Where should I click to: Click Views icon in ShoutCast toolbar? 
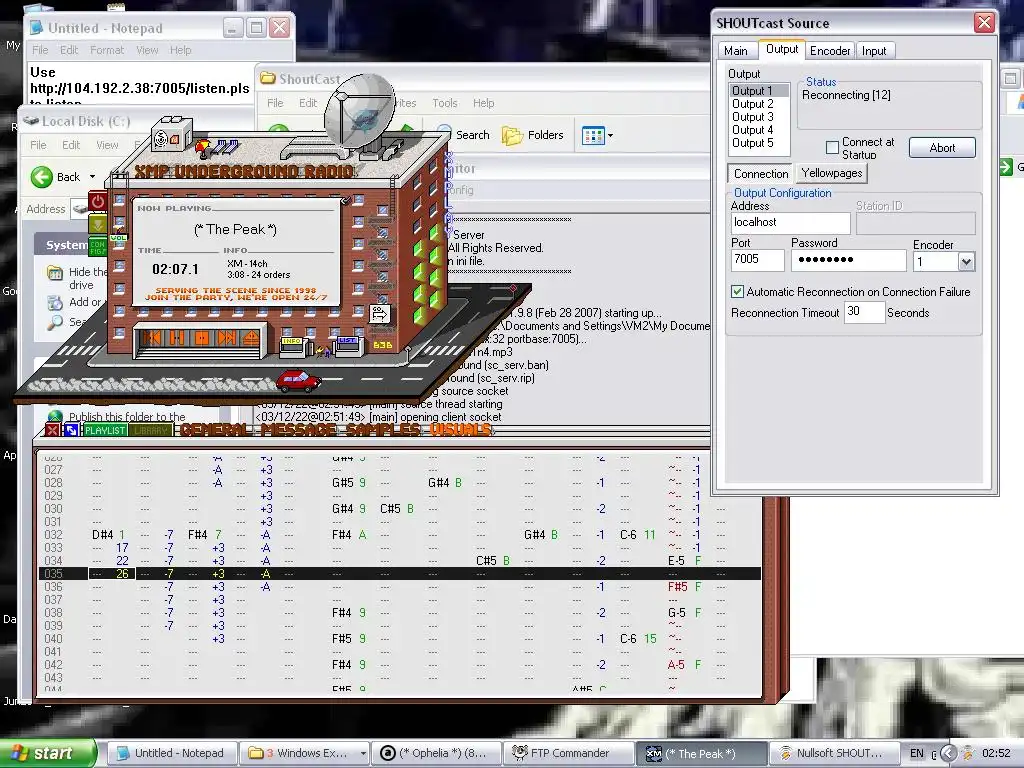(x=593, y=136)
